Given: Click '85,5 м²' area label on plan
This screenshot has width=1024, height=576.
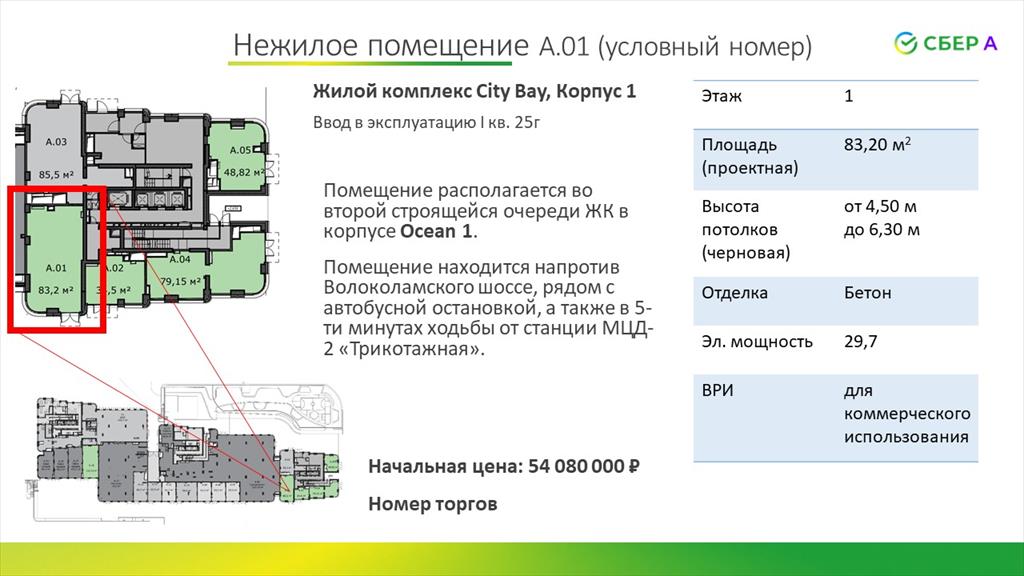Looking at the screenshot, I should 56,175.
